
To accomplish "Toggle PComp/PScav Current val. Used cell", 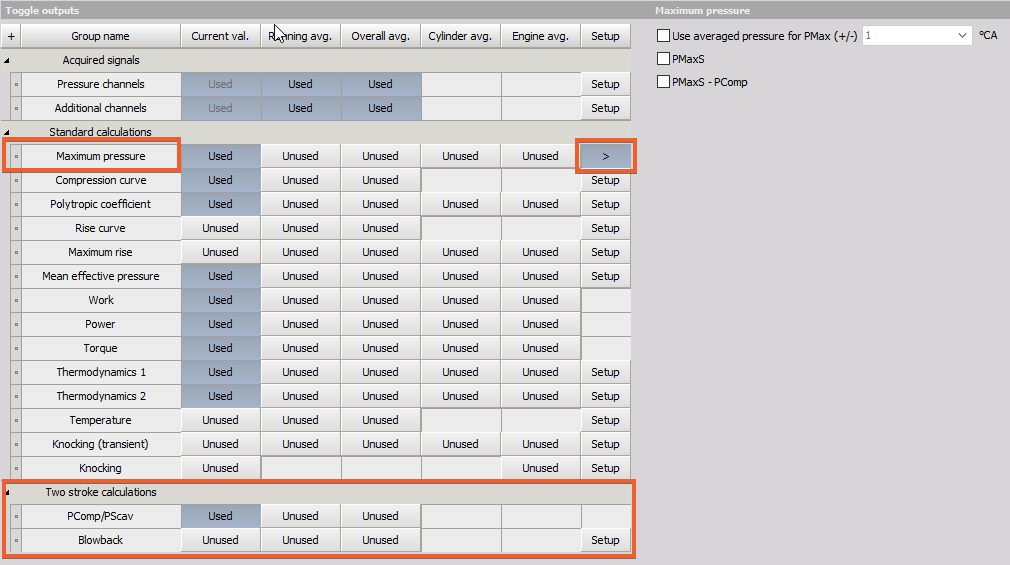I will pos(220,516).
